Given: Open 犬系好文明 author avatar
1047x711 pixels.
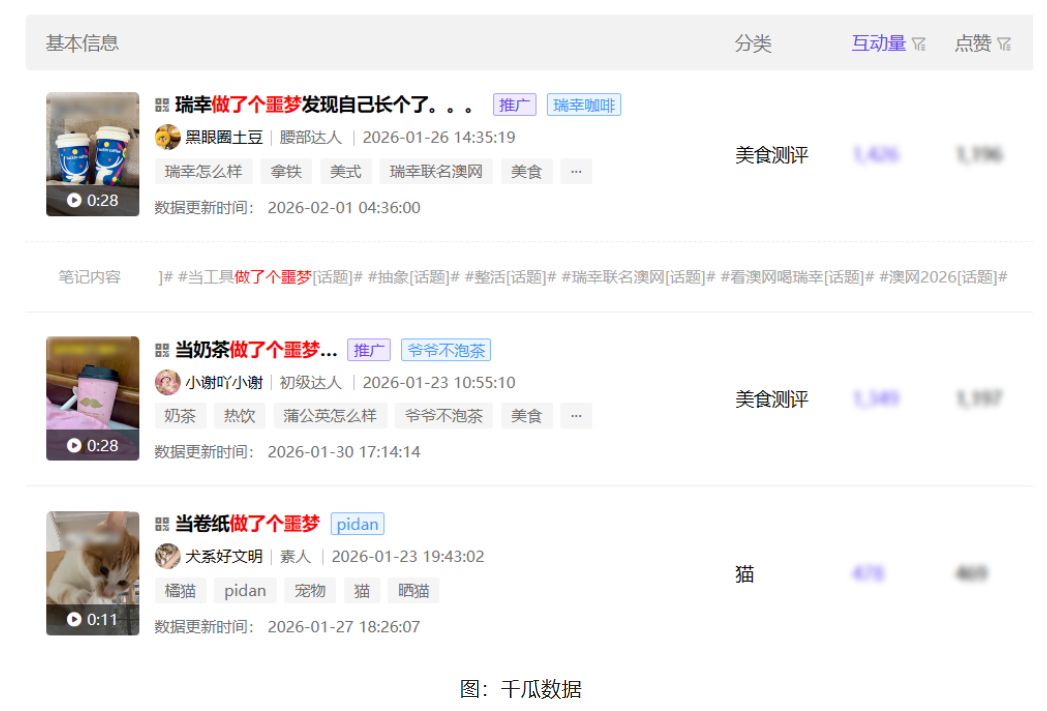Looking at the screenshot, I should coord(168,556).
